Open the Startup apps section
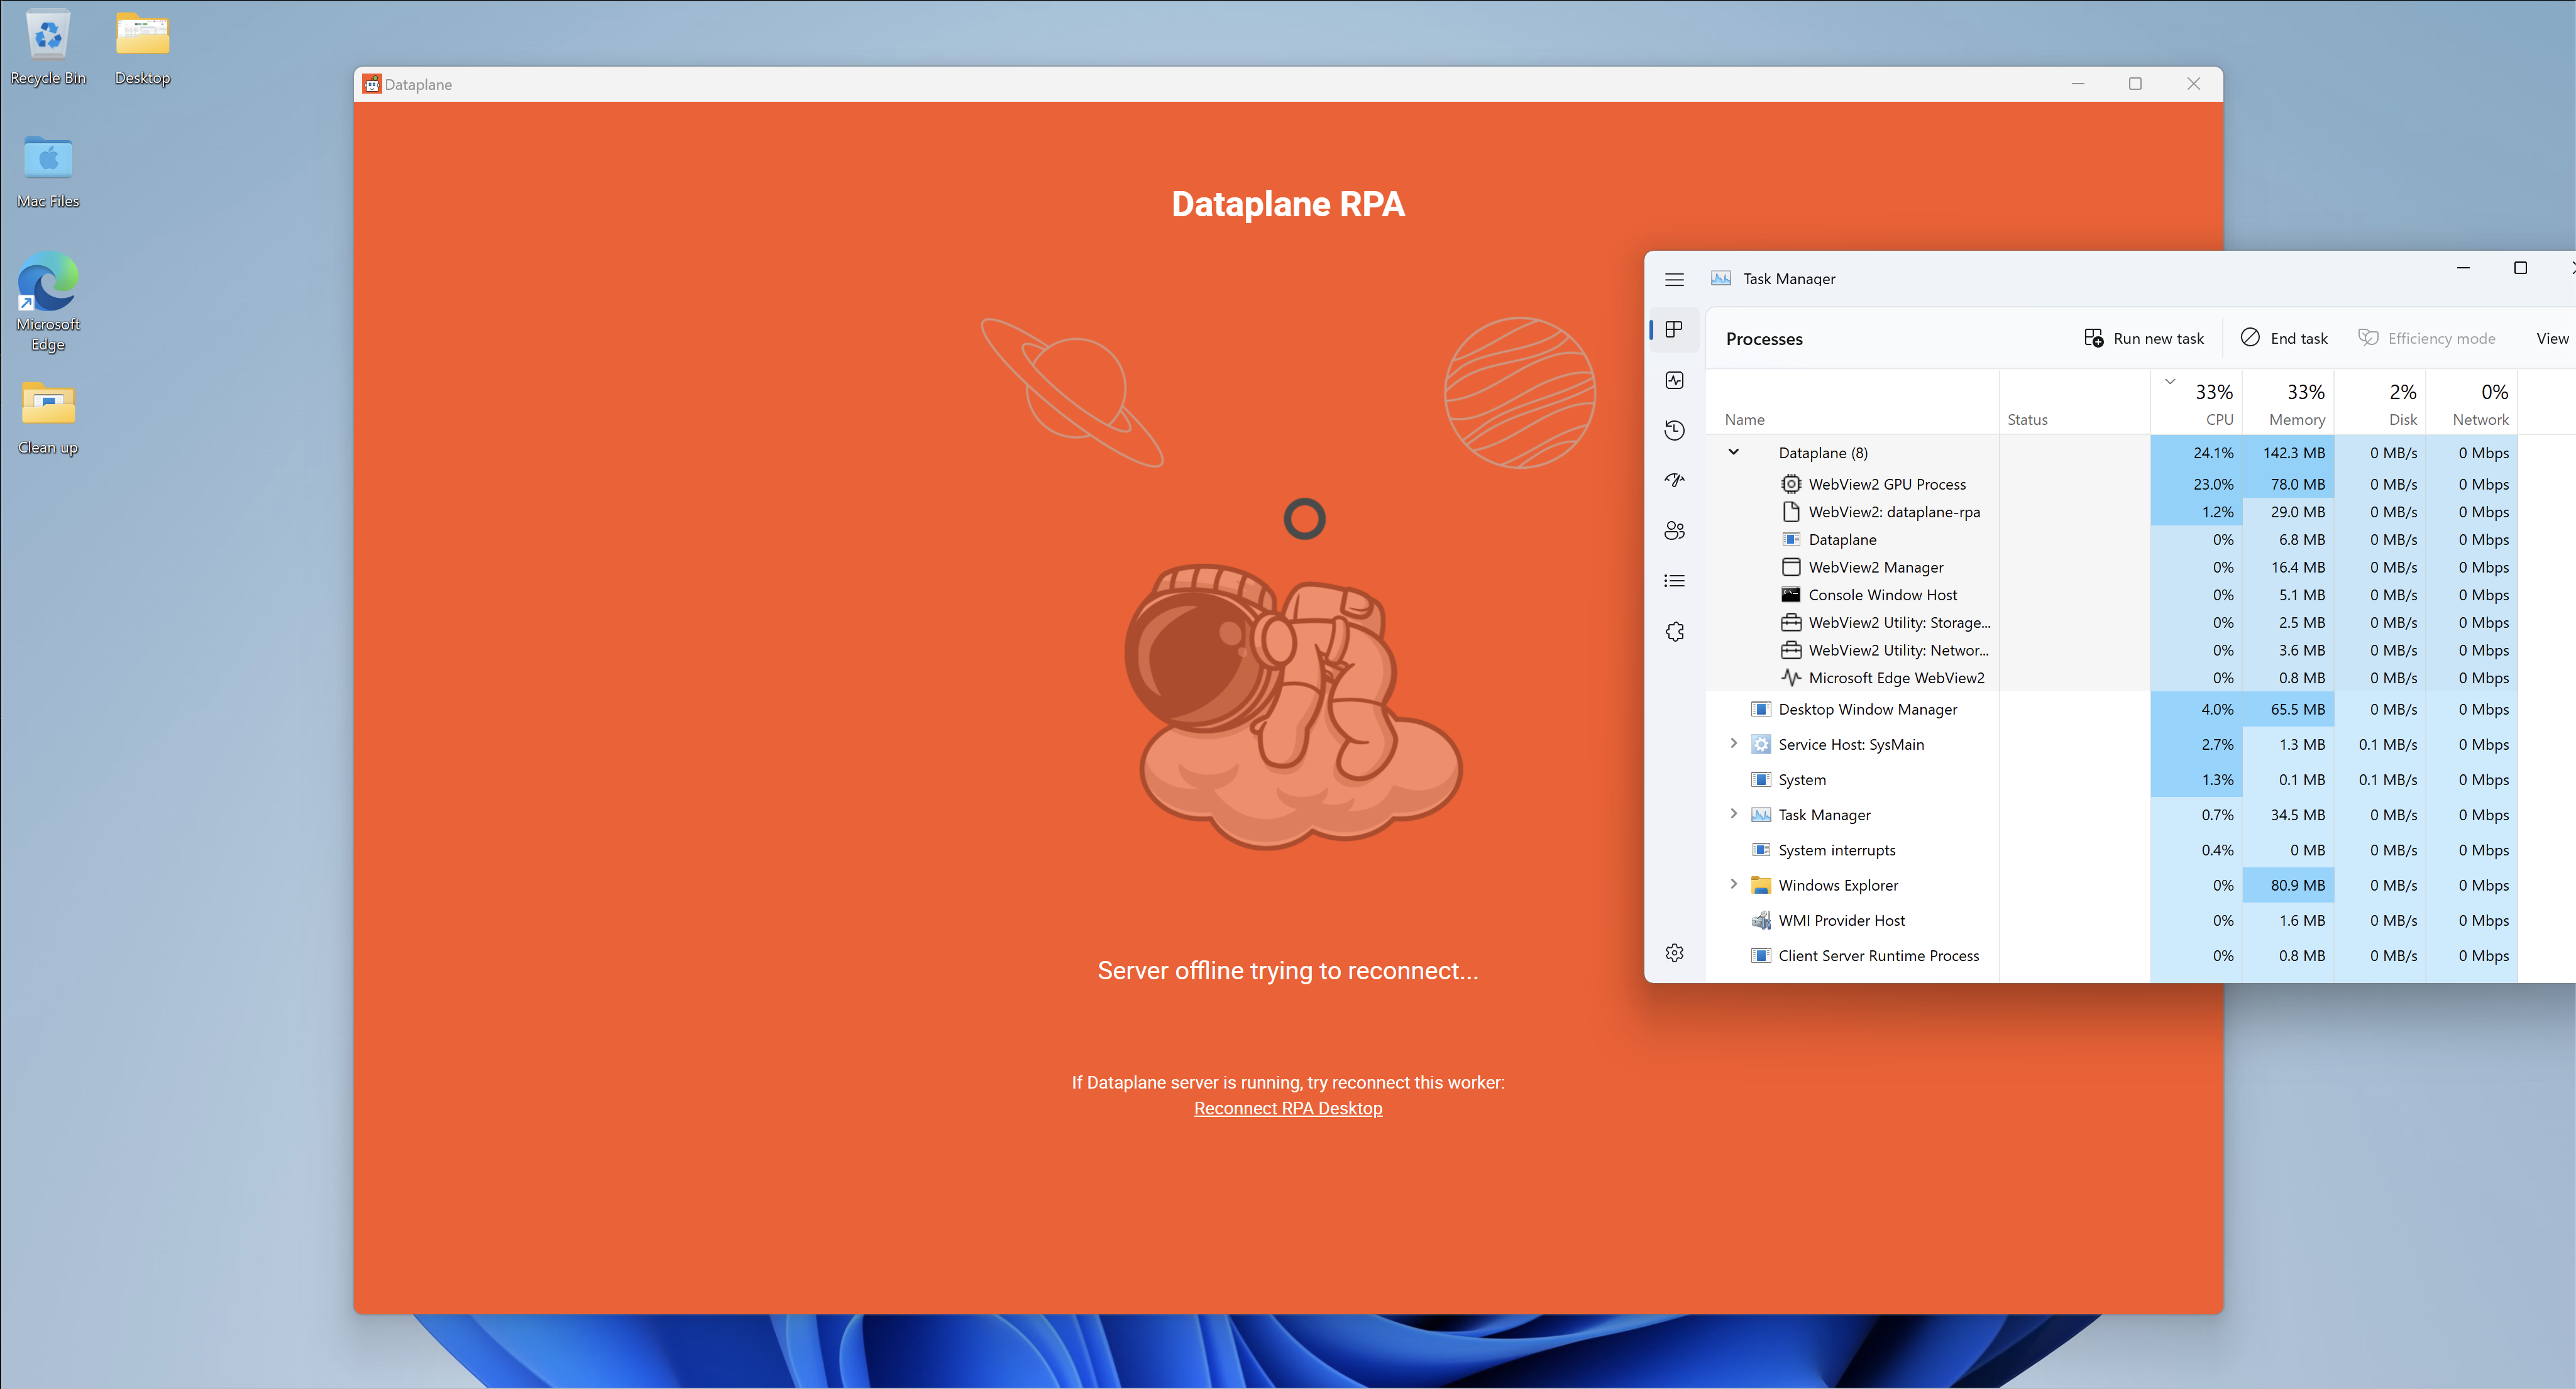Image resolution: width=2576 pixels, height=1389 pixels. pyautogui.click(x=1675, y=480)
